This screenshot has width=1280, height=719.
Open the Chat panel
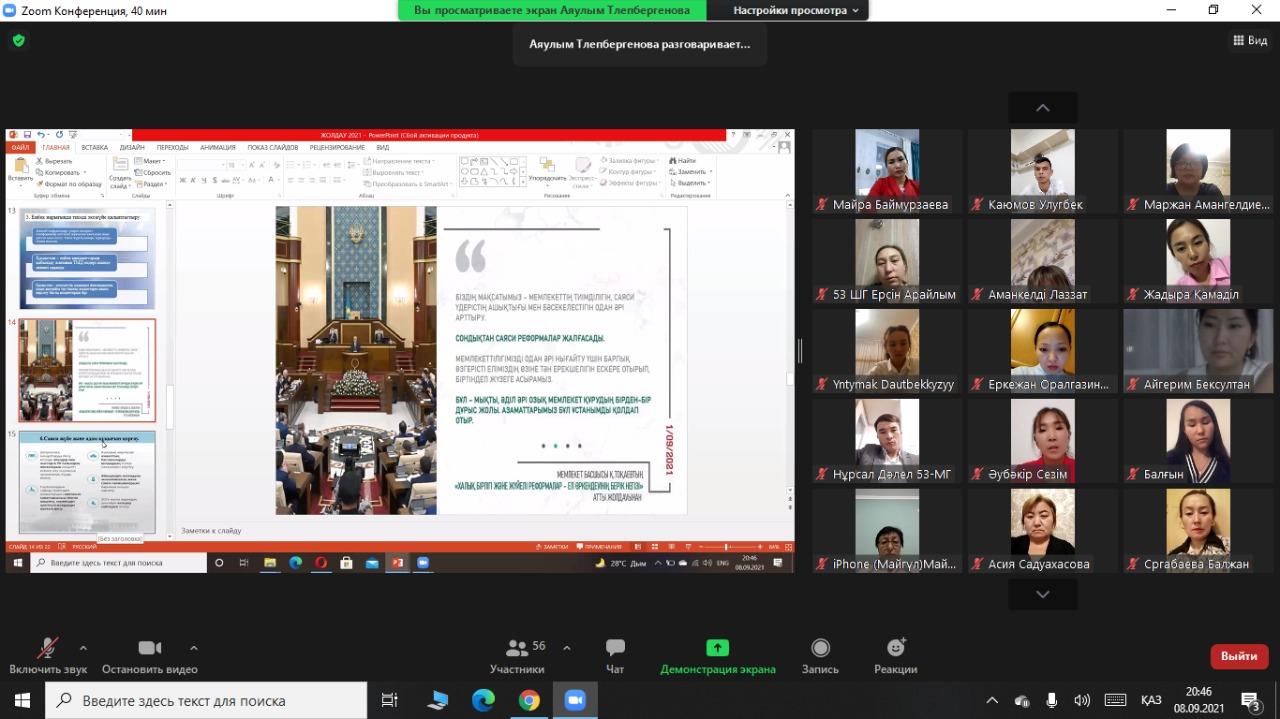tap(615, 648)
